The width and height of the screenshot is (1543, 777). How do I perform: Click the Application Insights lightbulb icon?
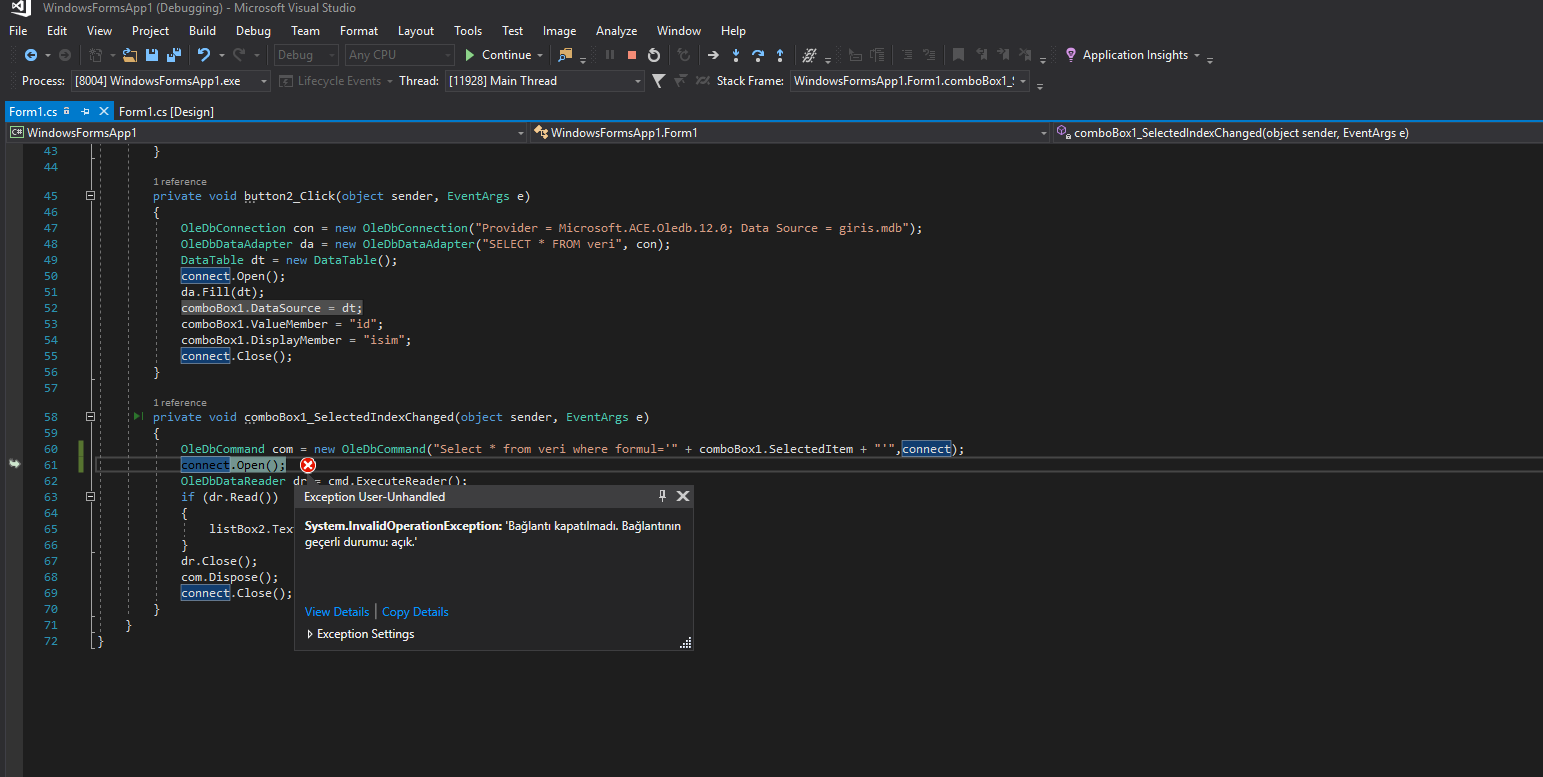point(1071,55)
